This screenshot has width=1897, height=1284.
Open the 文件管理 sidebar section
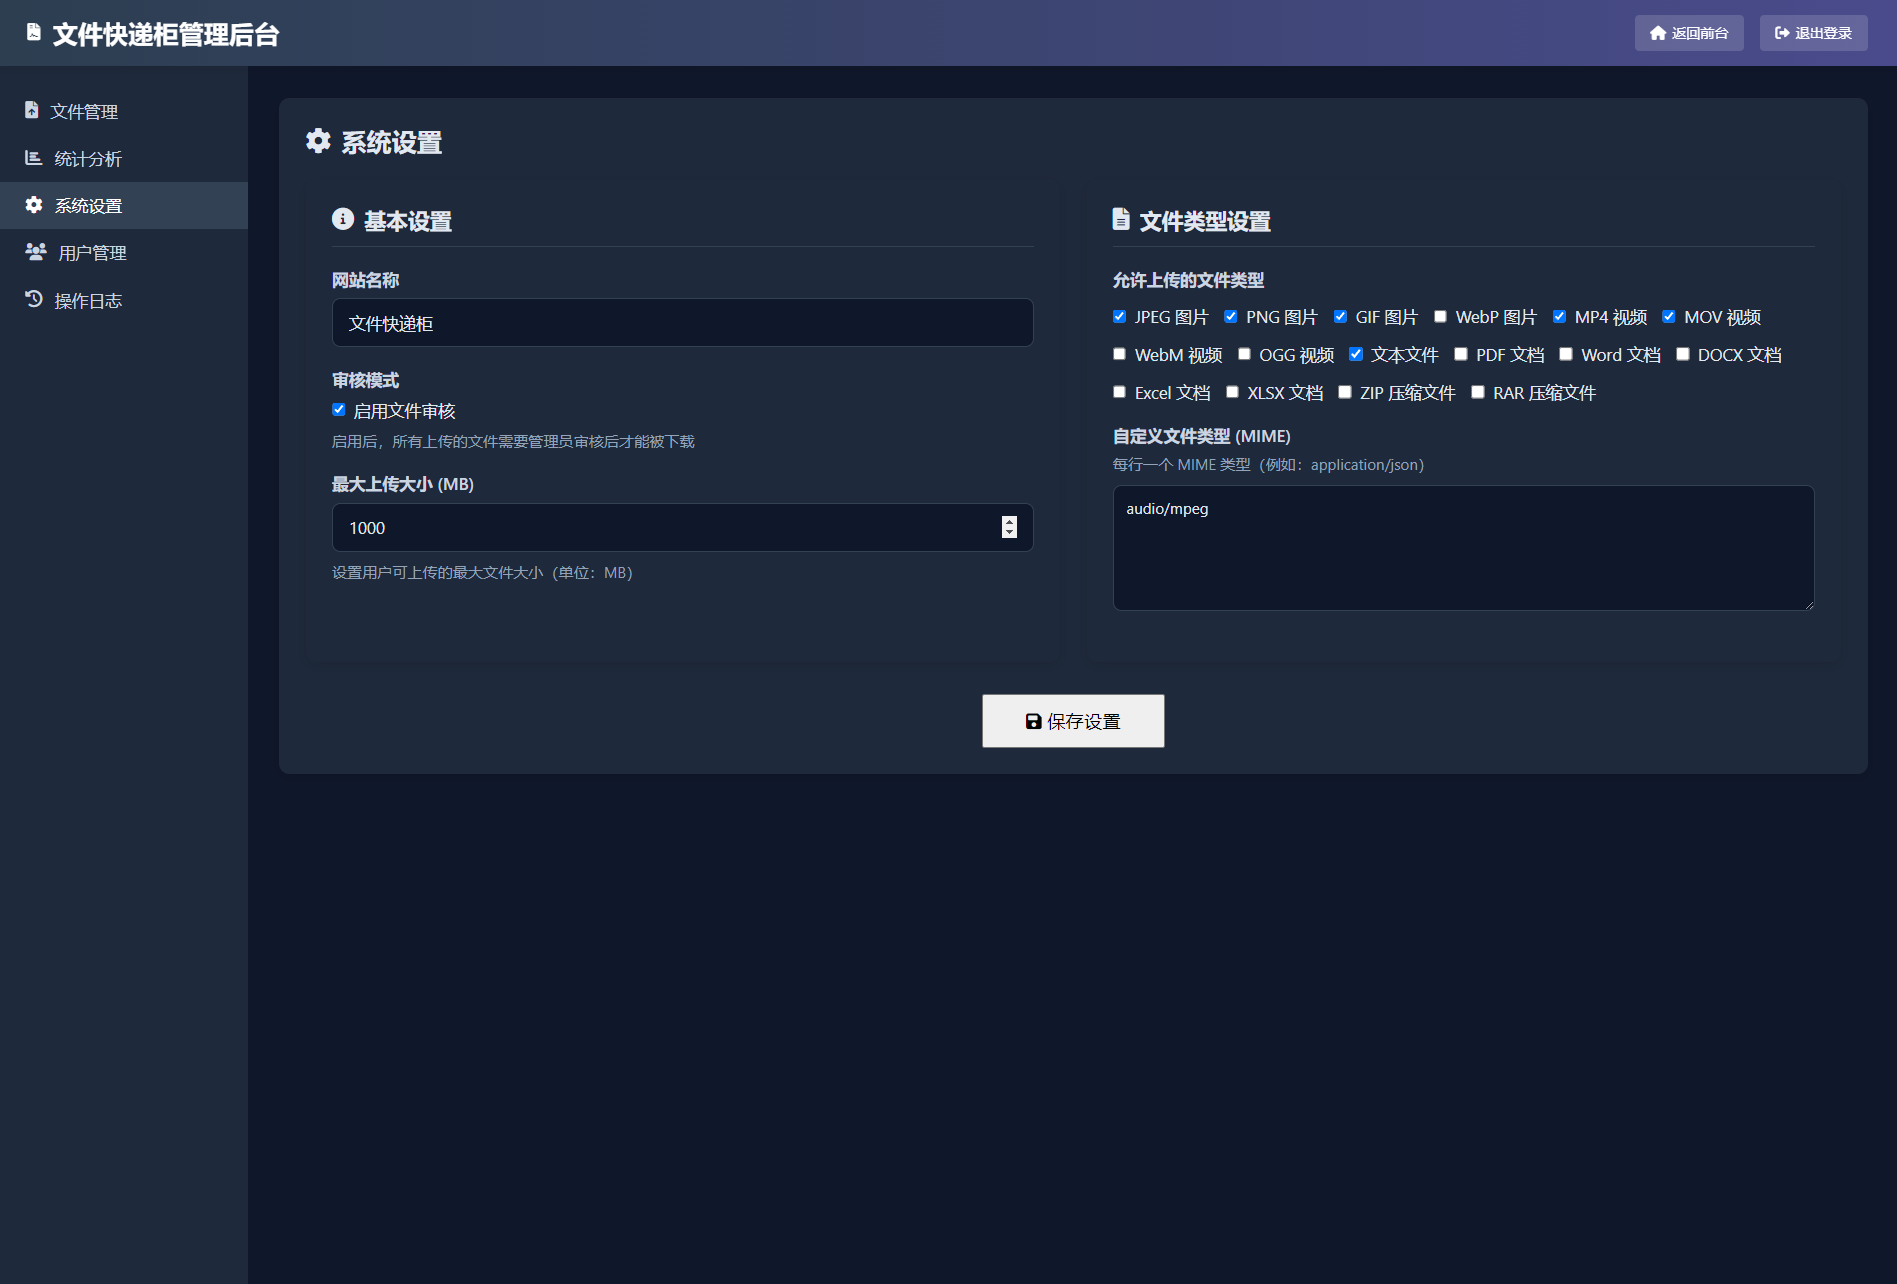(x=85, y=111)
